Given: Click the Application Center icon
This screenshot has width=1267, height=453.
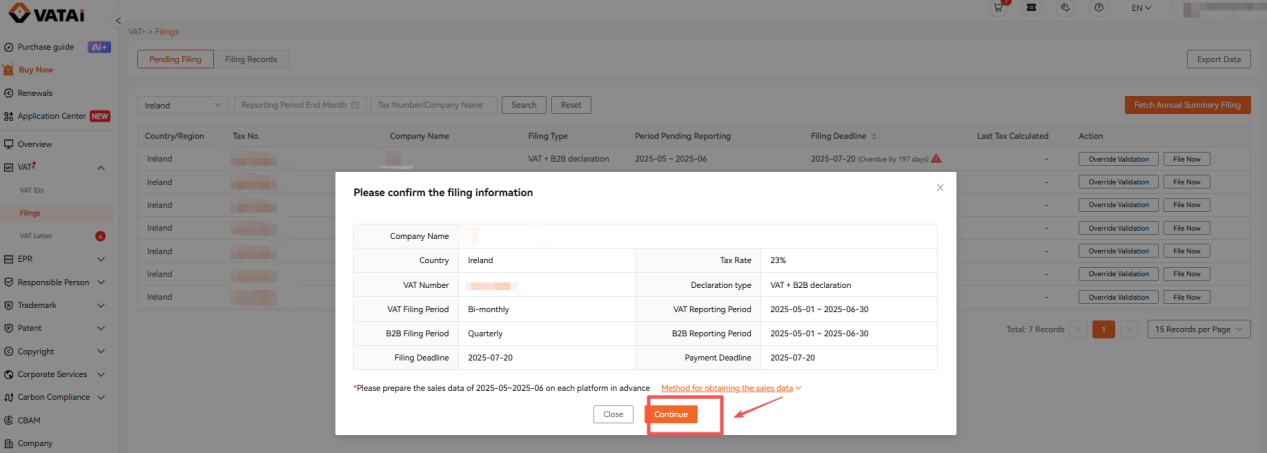Looking at the screenshot, I should click(x=9, y=116).
